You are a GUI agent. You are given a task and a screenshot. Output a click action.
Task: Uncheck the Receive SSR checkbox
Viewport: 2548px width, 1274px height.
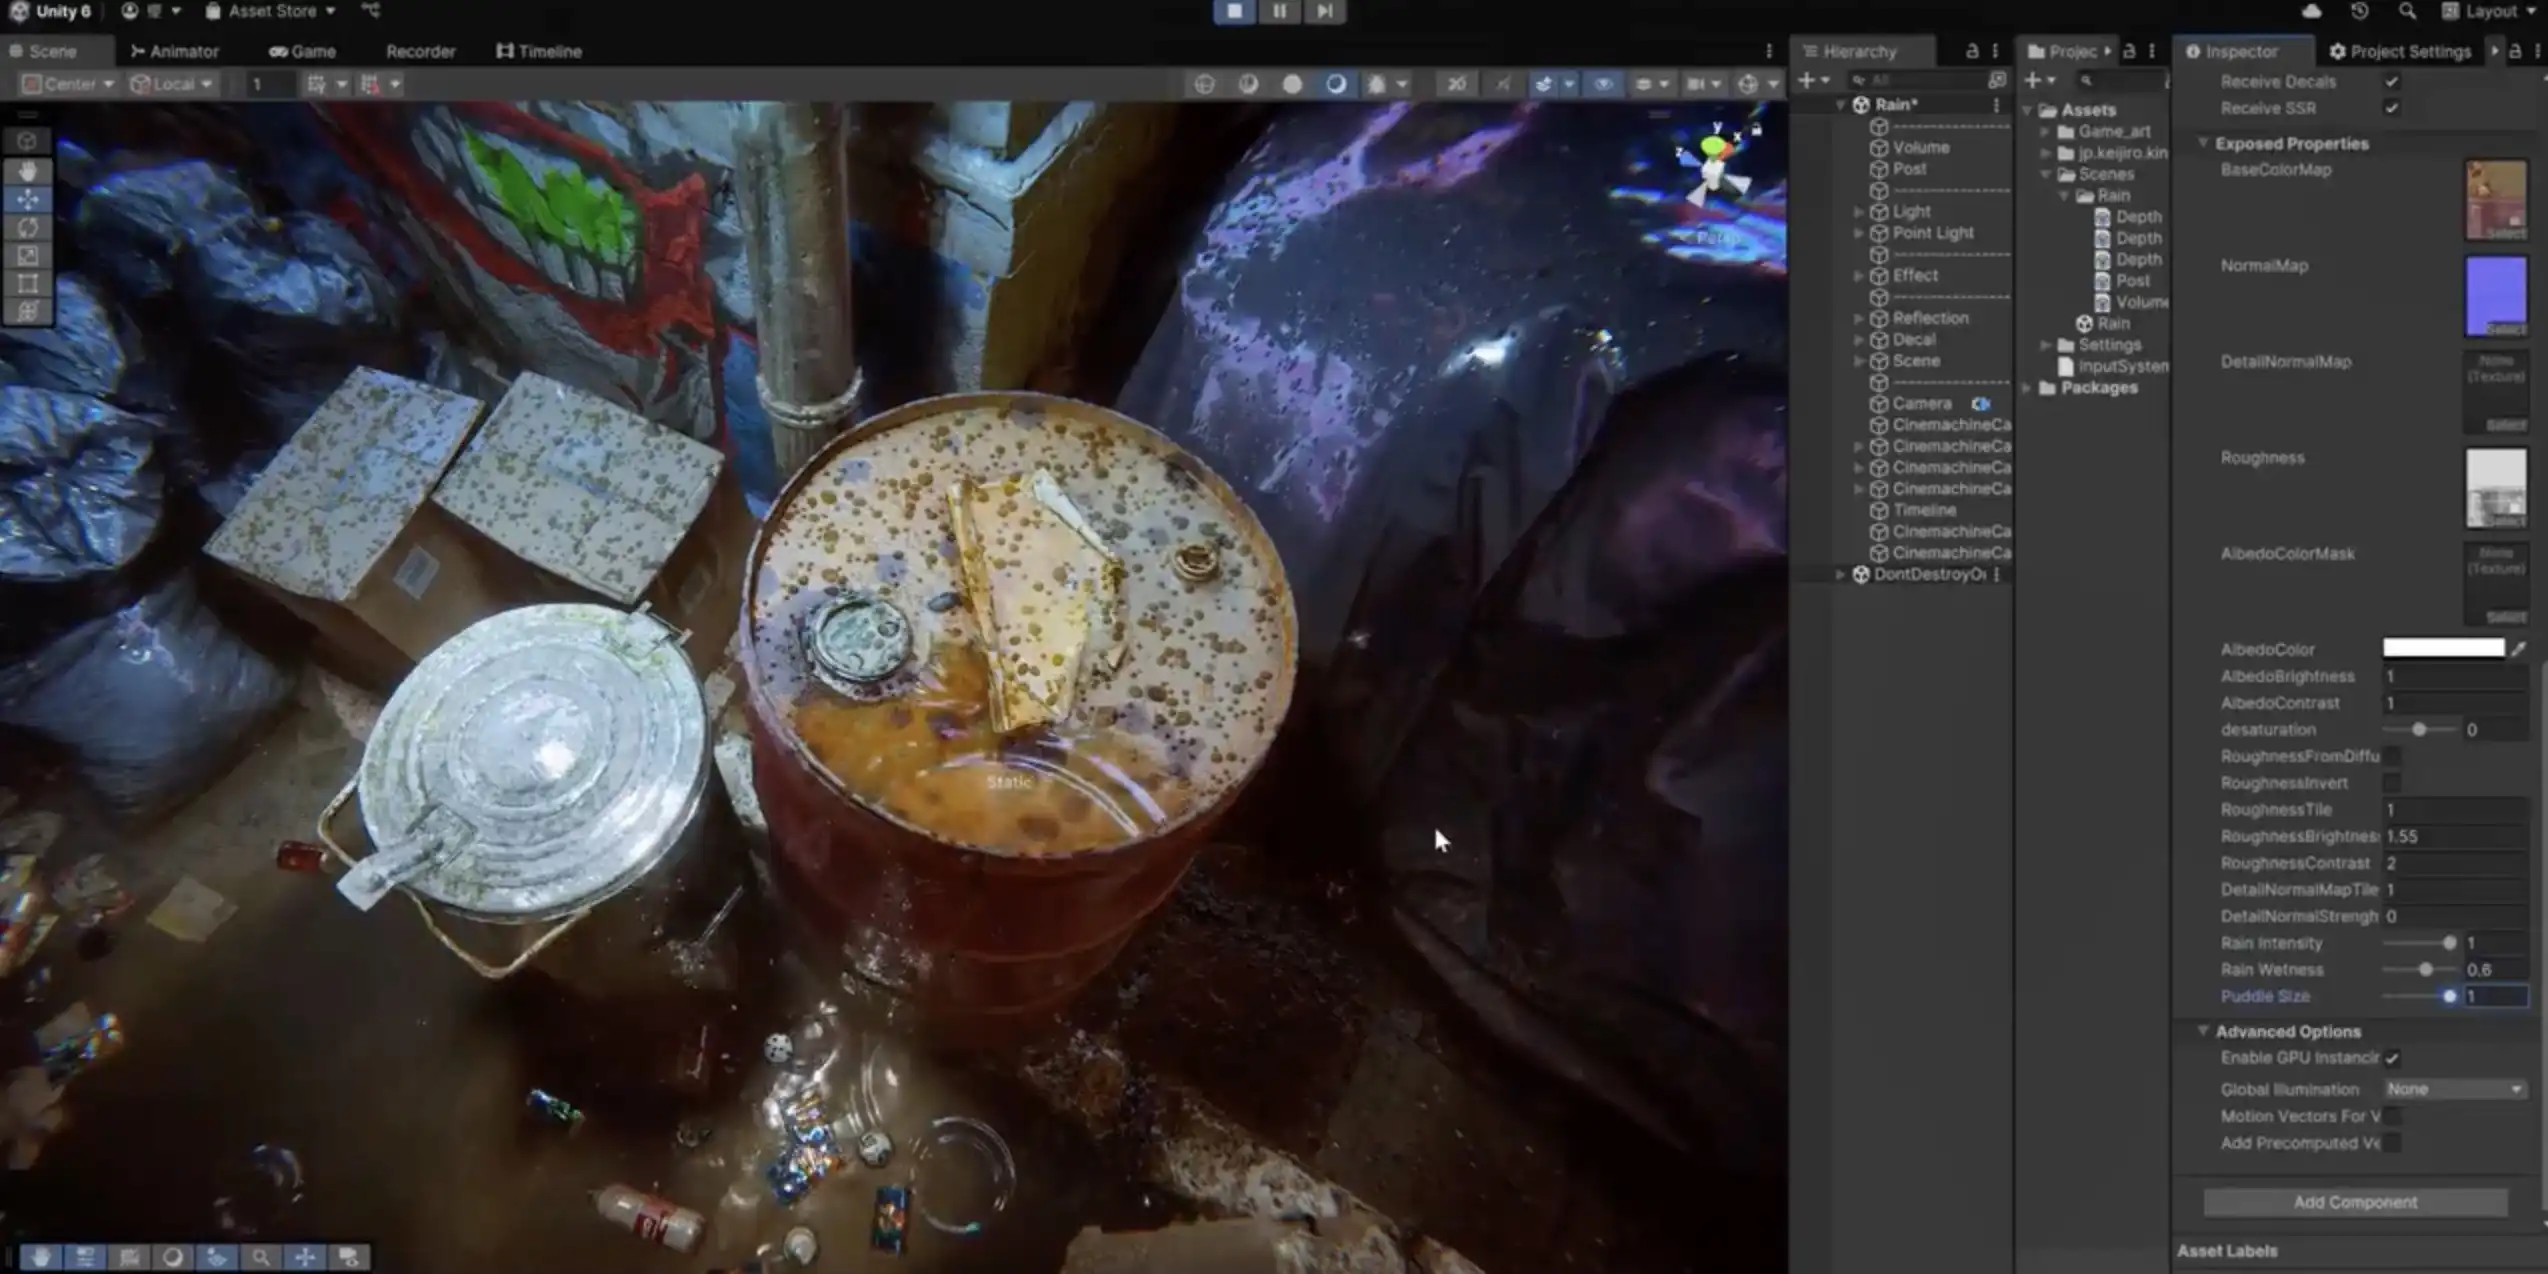pos(2391,108)
